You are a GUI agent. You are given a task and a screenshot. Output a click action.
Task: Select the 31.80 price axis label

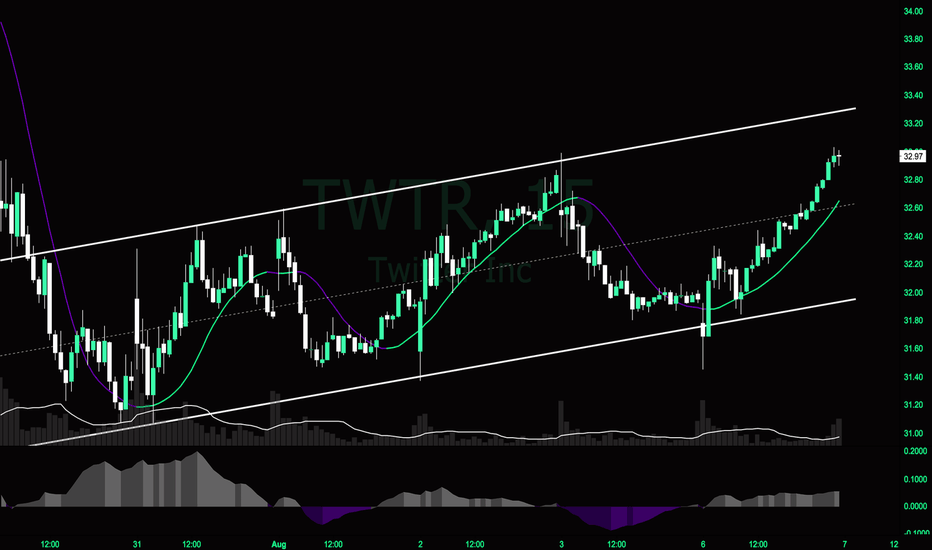click(x=913, y=320)
